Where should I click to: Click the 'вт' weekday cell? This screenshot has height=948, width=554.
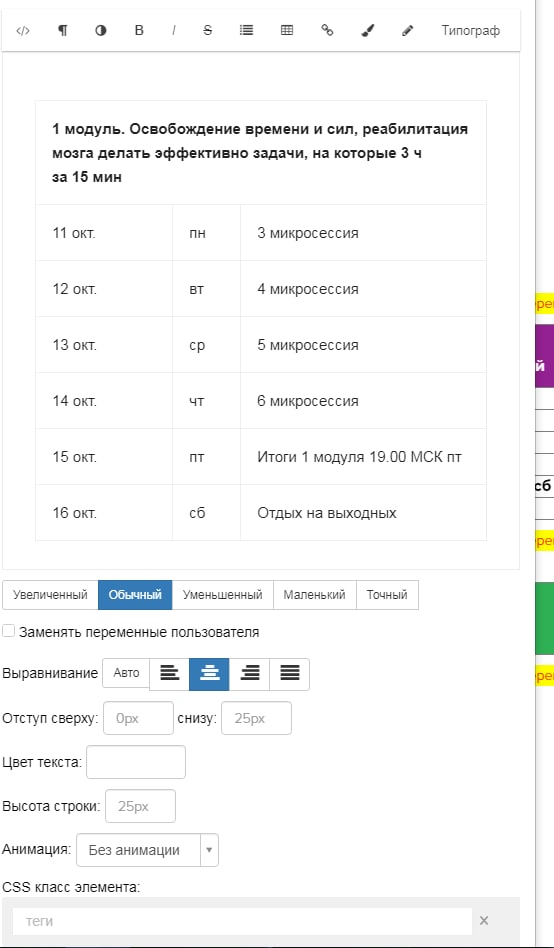click(206, 289)
